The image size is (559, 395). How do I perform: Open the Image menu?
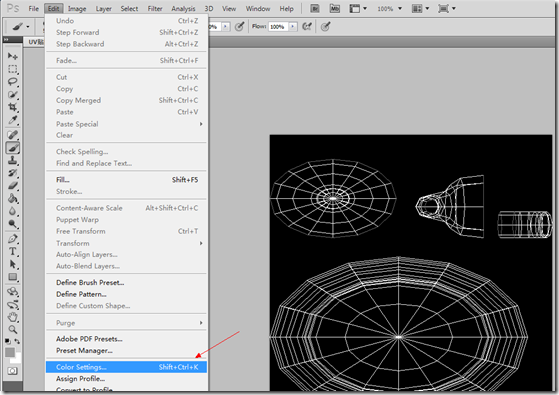[x=77, y=9]
